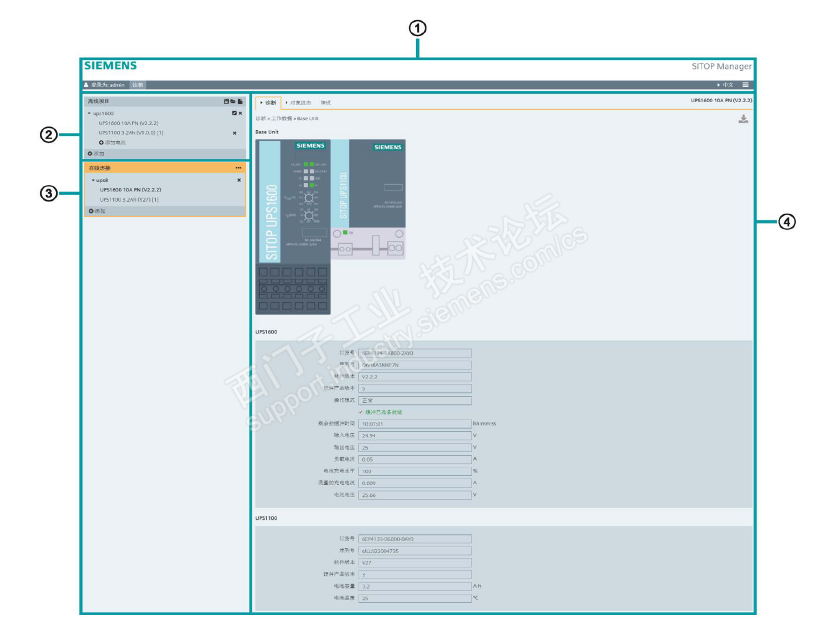813x625 pixels.
Task: Click the UPS1100 section heading
Action: click(x=267, y=518)
